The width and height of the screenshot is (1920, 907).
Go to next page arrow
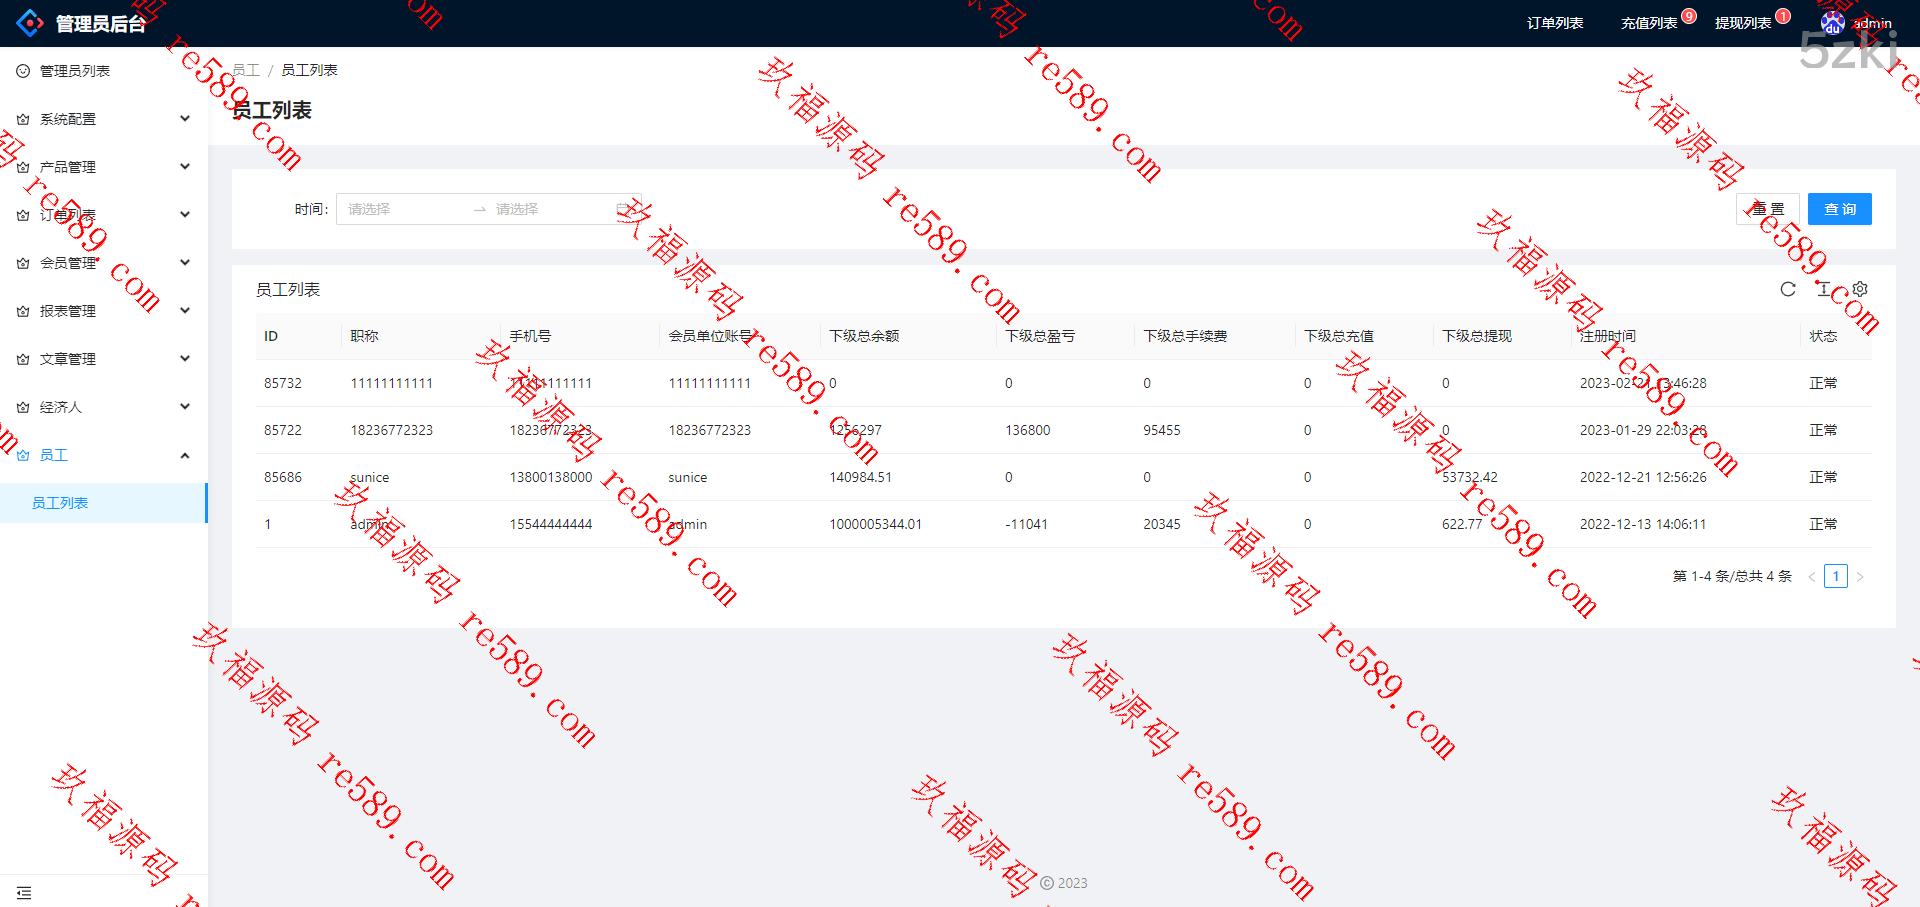(1860, 576)
